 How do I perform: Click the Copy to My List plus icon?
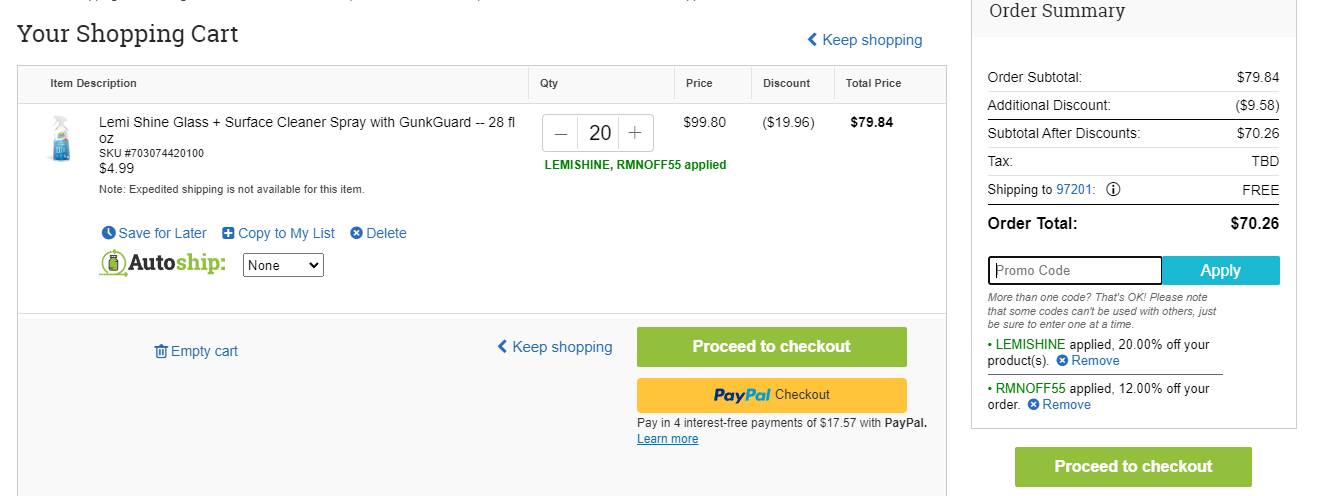pos(228,233)
